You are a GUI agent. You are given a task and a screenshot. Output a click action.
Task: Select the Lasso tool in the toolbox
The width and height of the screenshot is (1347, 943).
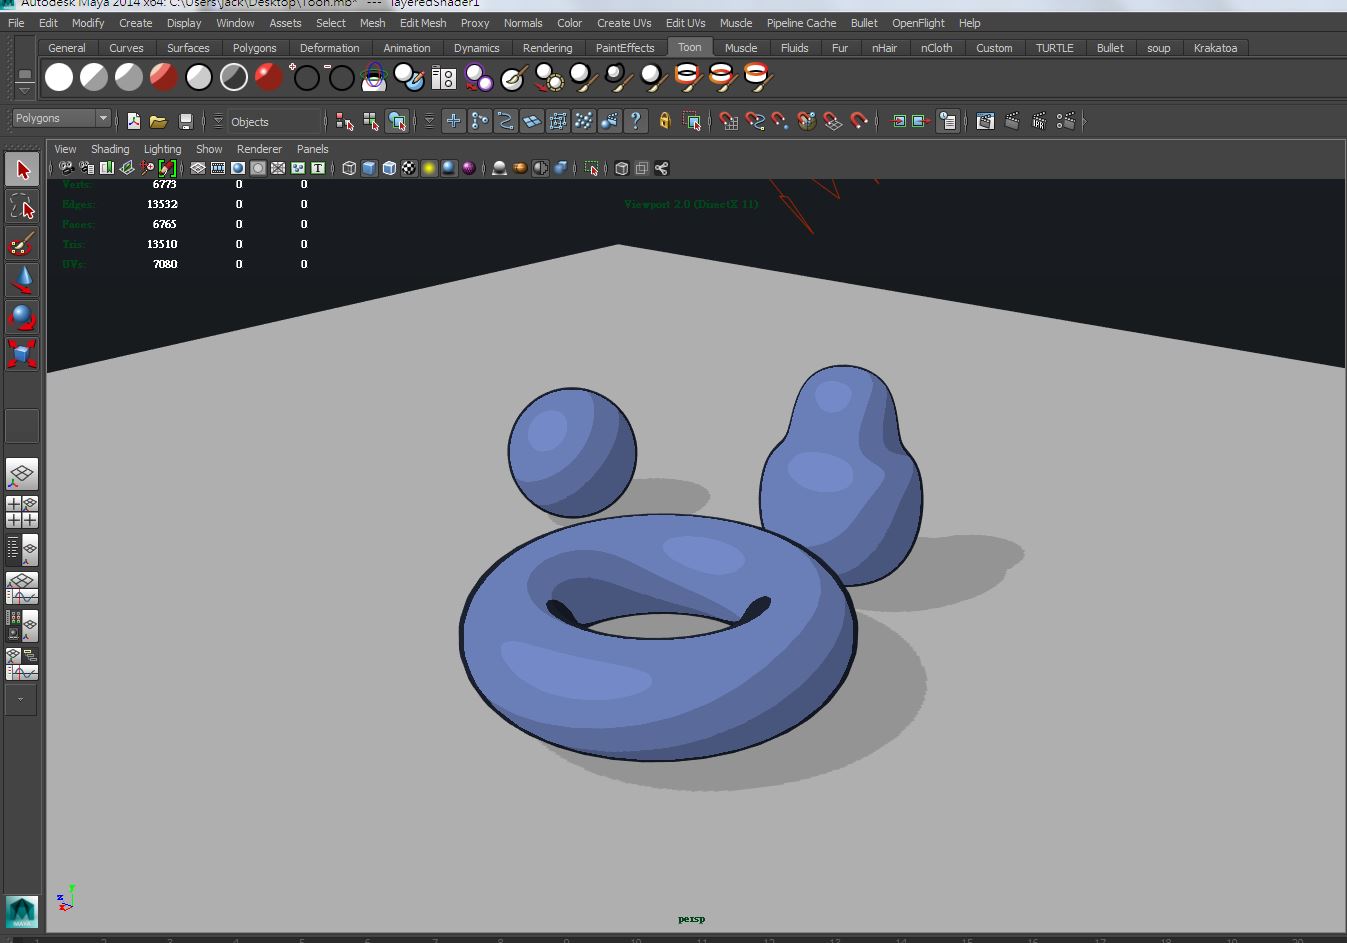pyautogui.click(x=22, y=207)
